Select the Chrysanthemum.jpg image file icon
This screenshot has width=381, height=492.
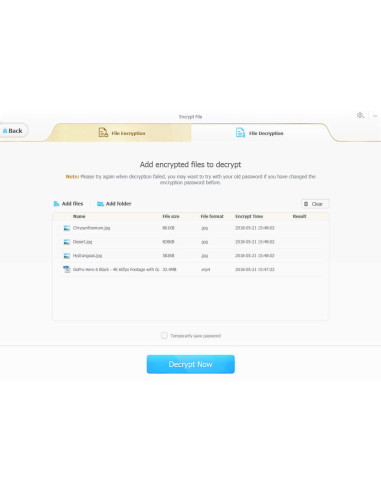pyautogui.click(x=67, y=228)
